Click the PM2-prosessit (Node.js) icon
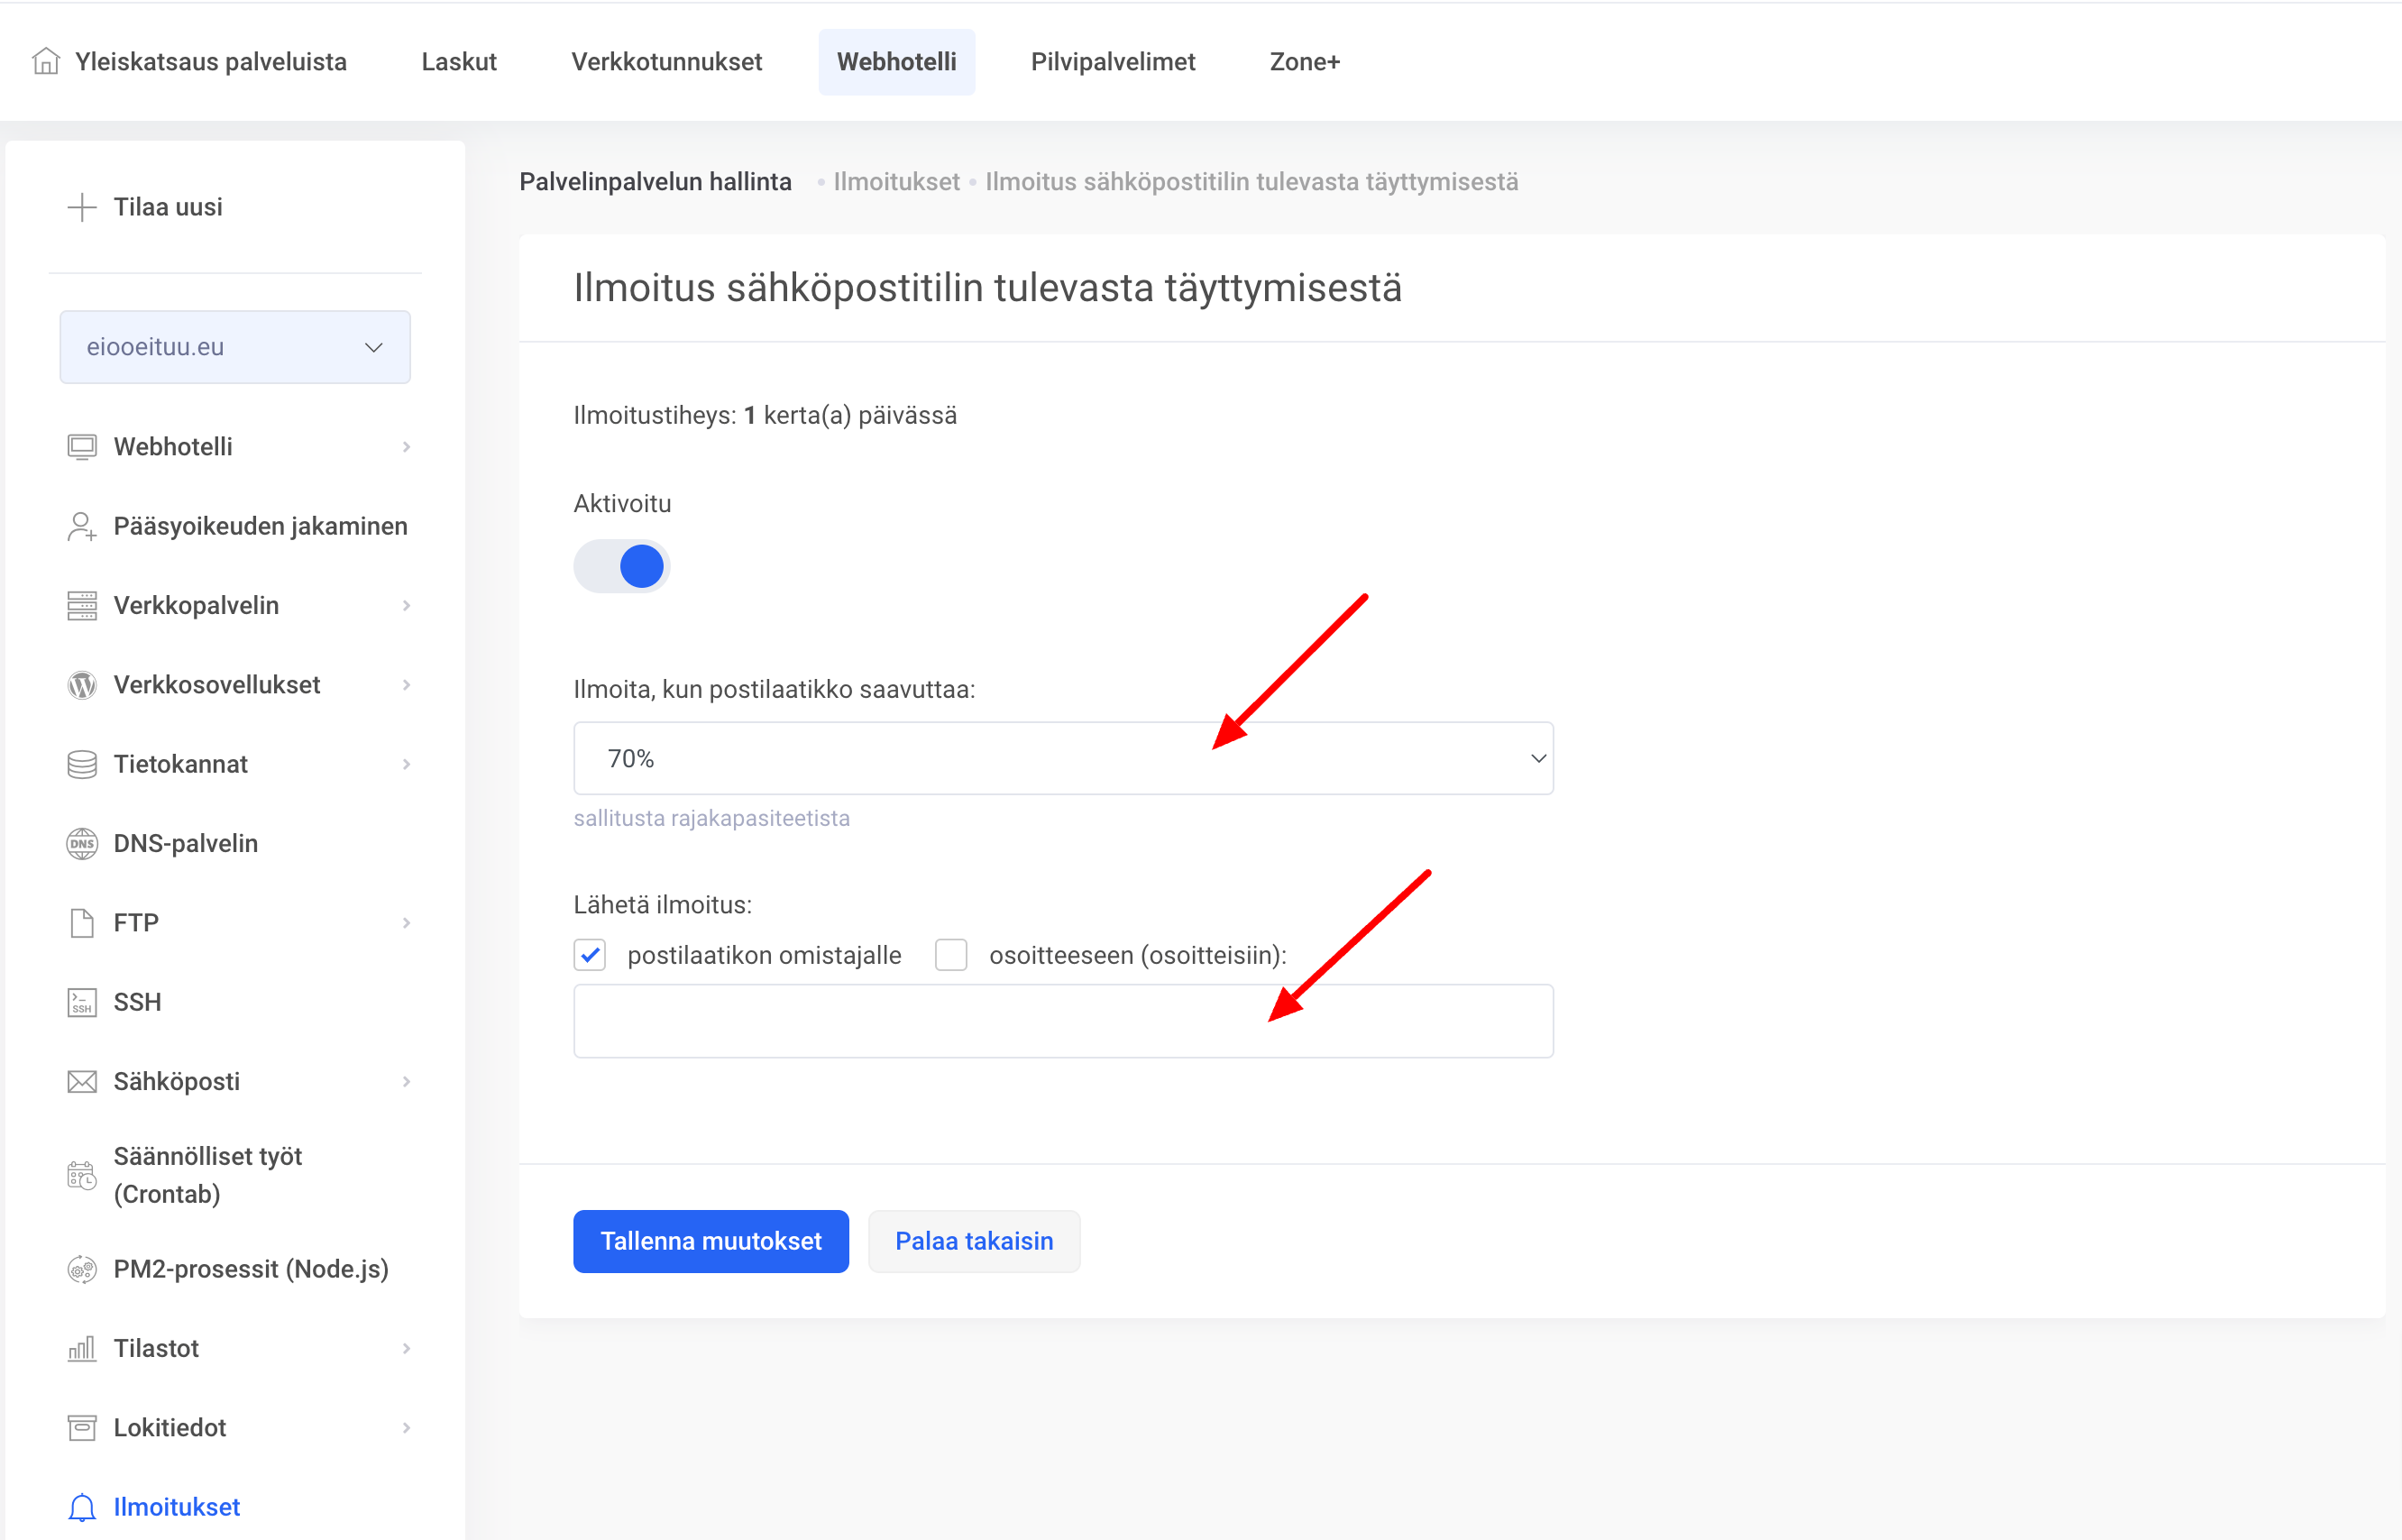 (x=82, y=1269)
